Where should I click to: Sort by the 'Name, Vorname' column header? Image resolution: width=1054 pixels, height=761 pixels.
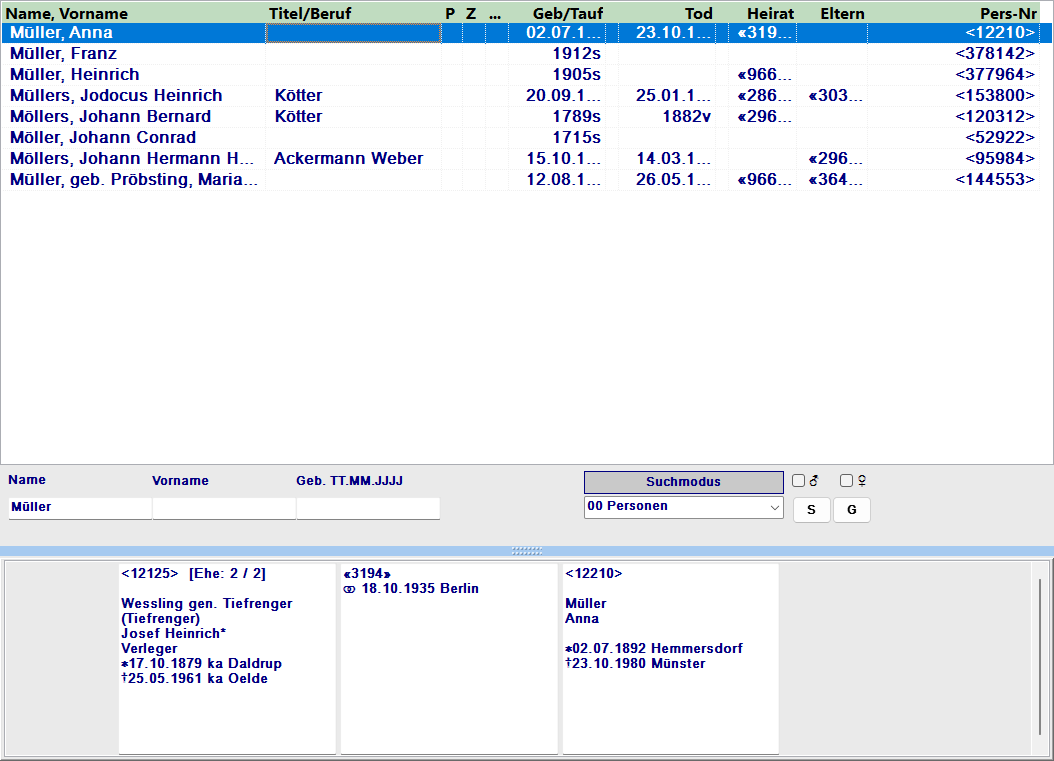68,13
